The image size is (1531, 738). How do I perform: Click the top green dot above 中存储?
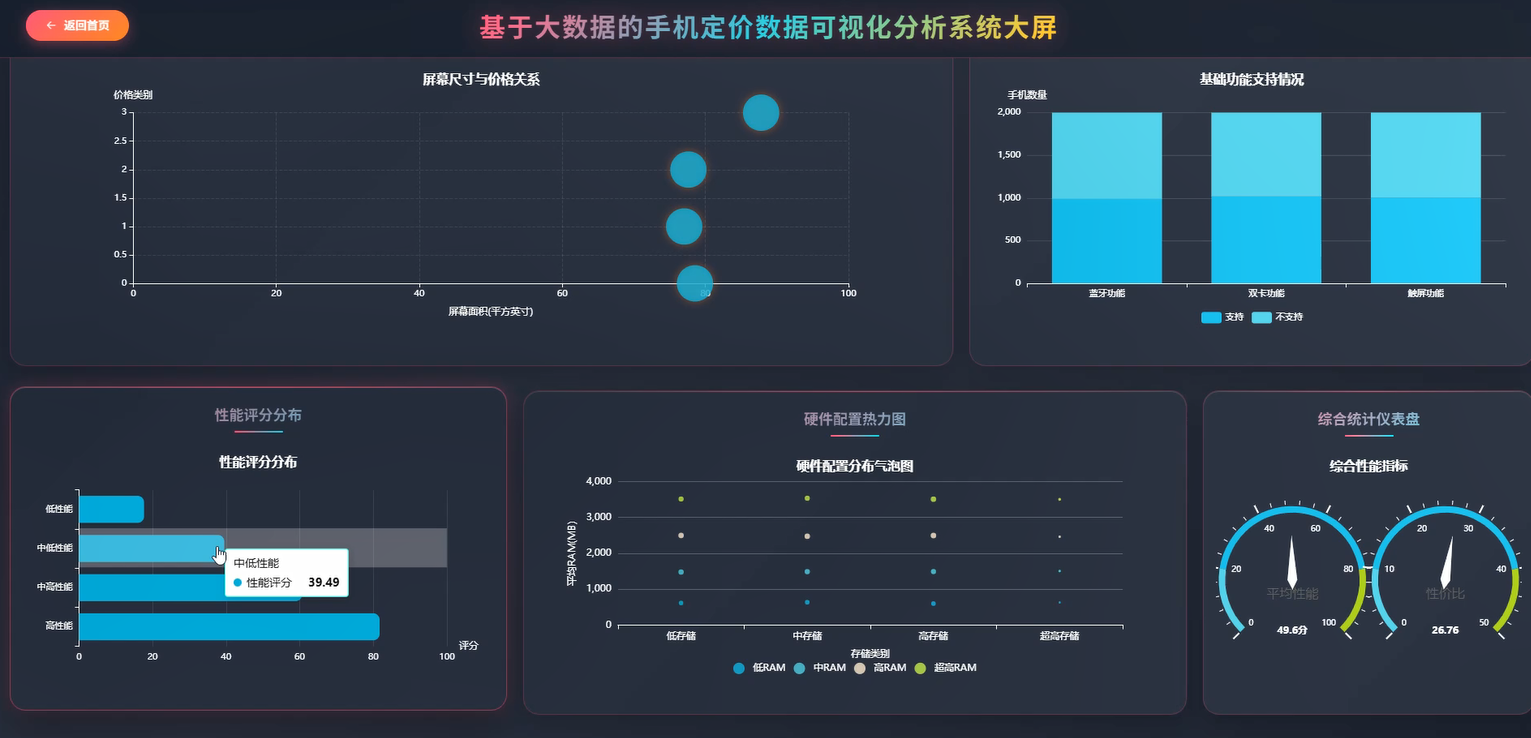click(x=807, y=498)
